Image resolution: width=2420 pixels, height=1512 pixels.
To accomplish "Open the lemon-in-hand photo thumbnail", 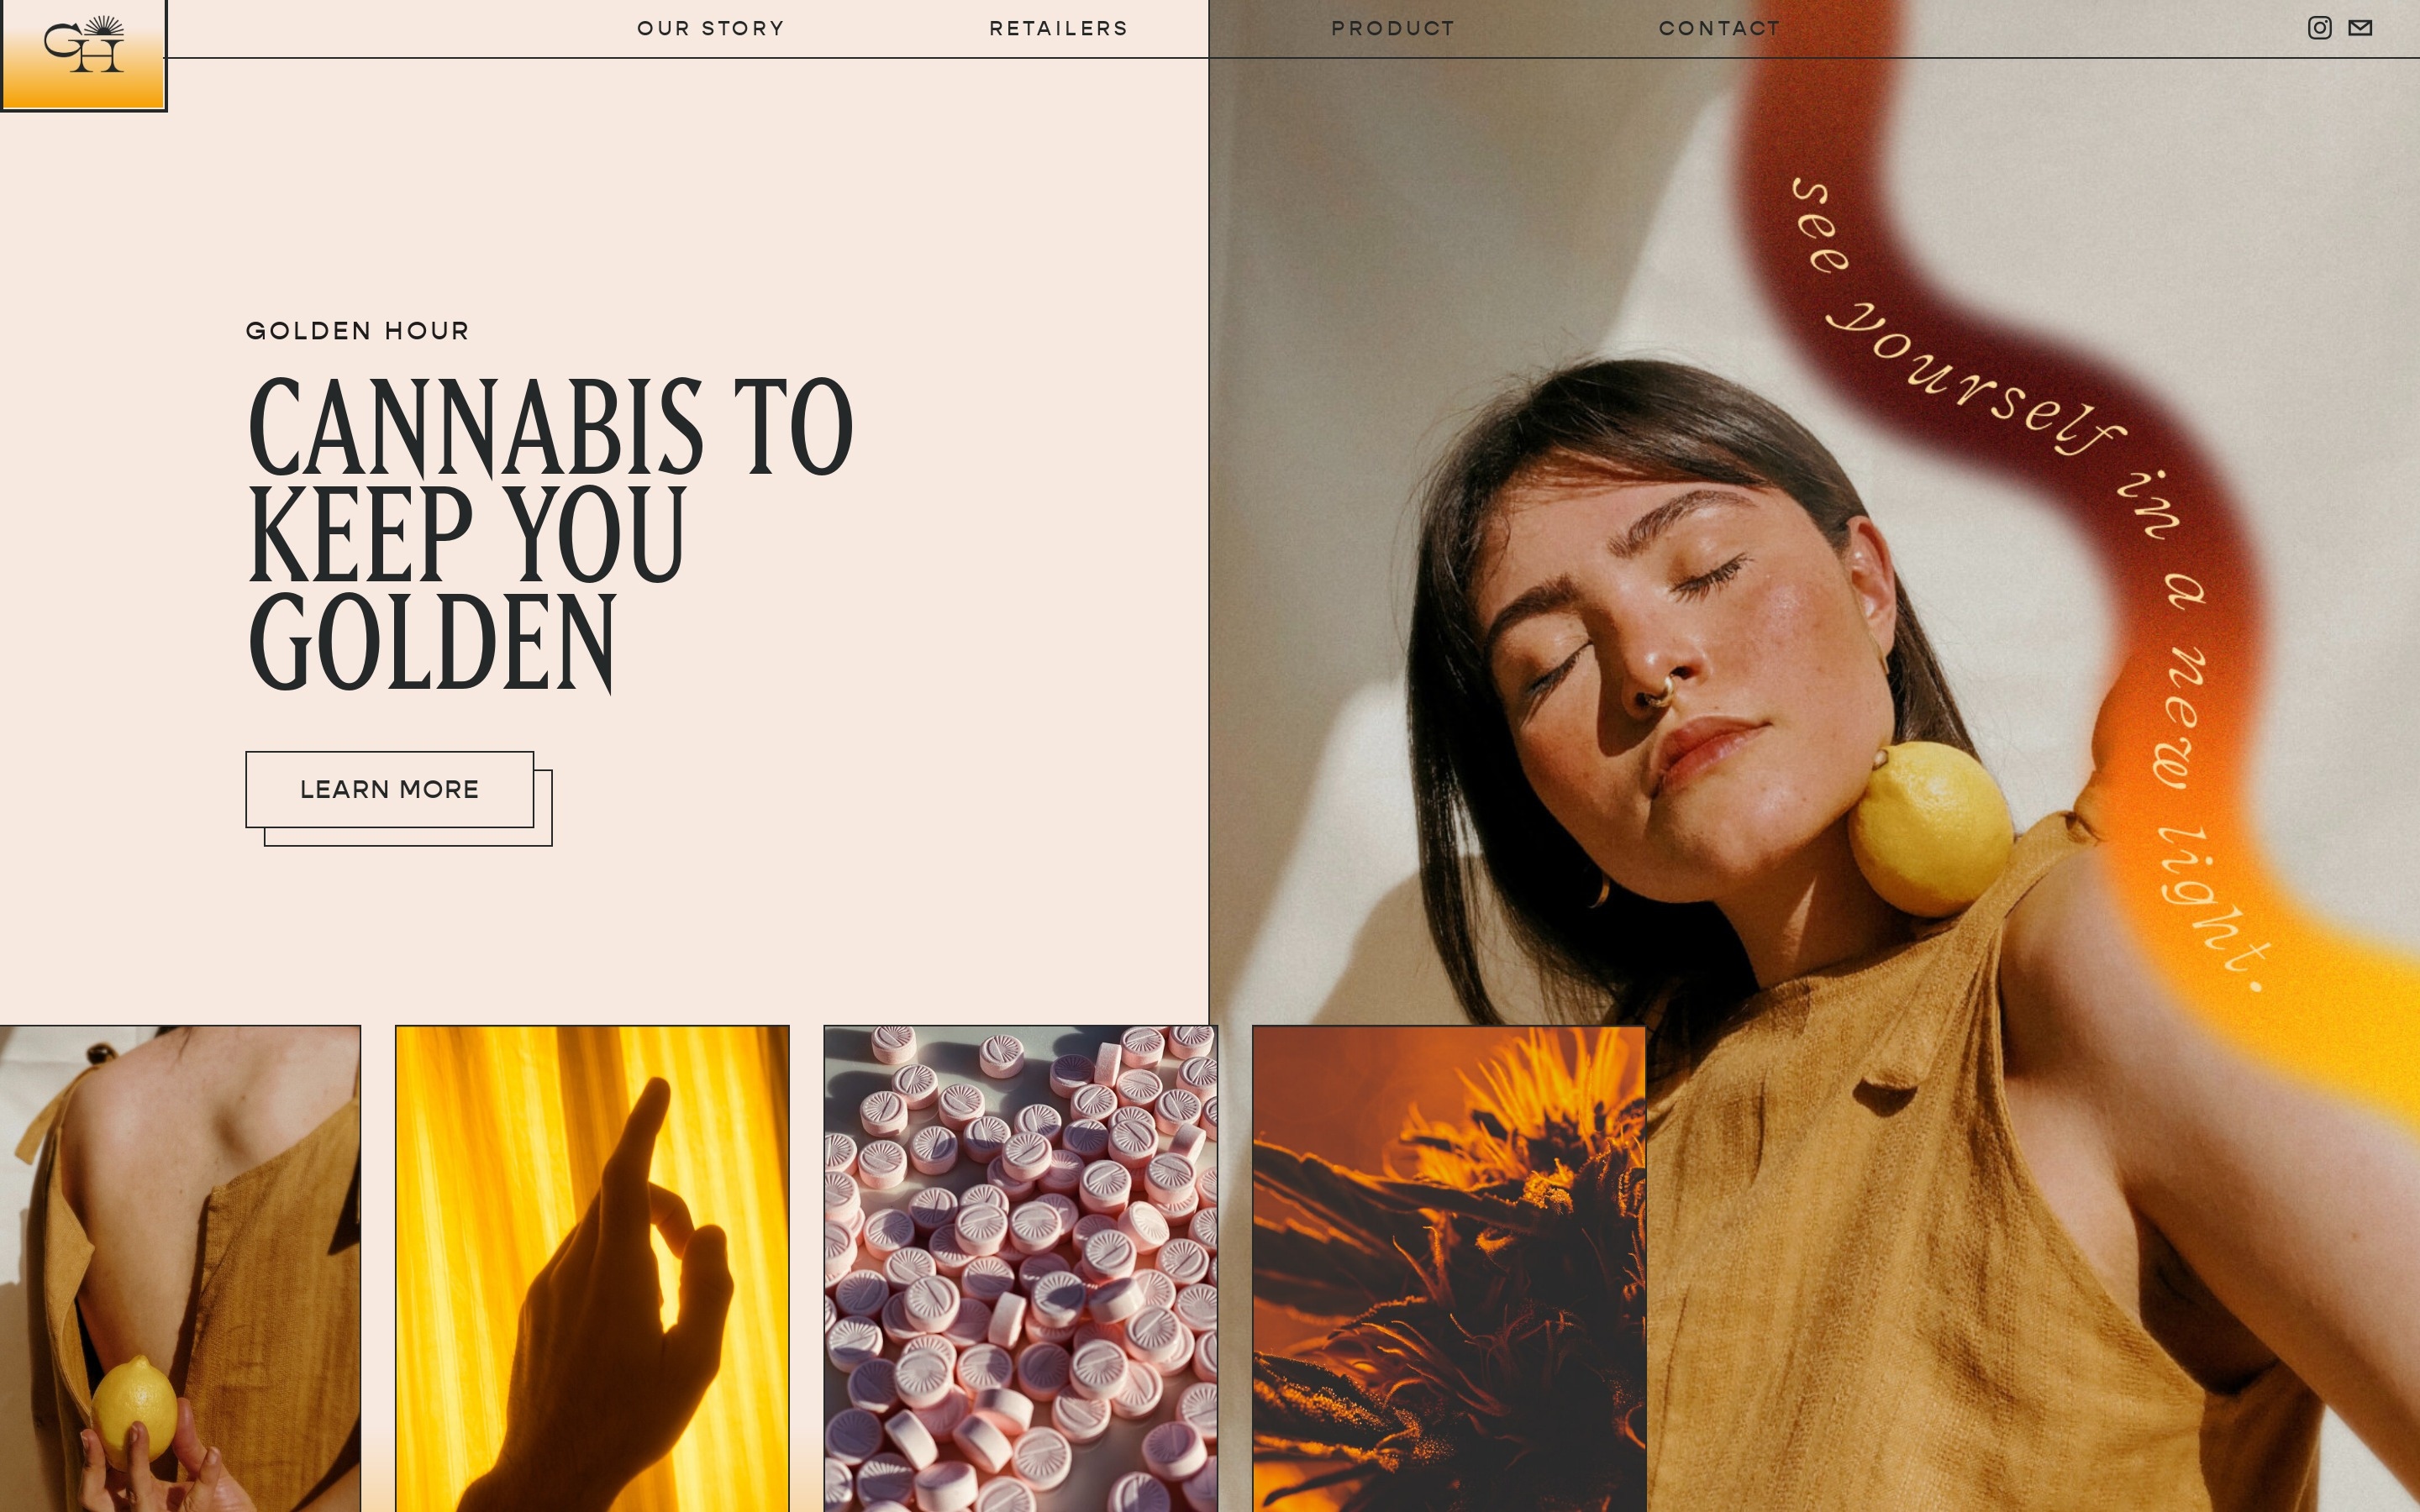I will (180, 1268).
